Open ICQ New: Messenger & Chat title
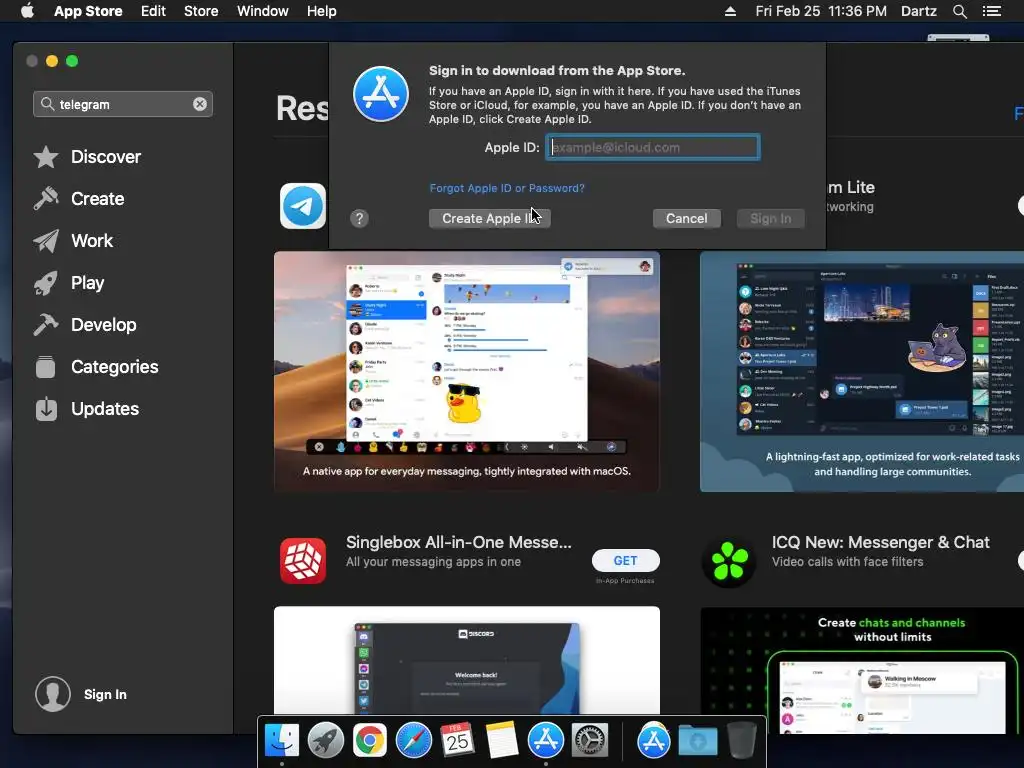 pos(880,542)
